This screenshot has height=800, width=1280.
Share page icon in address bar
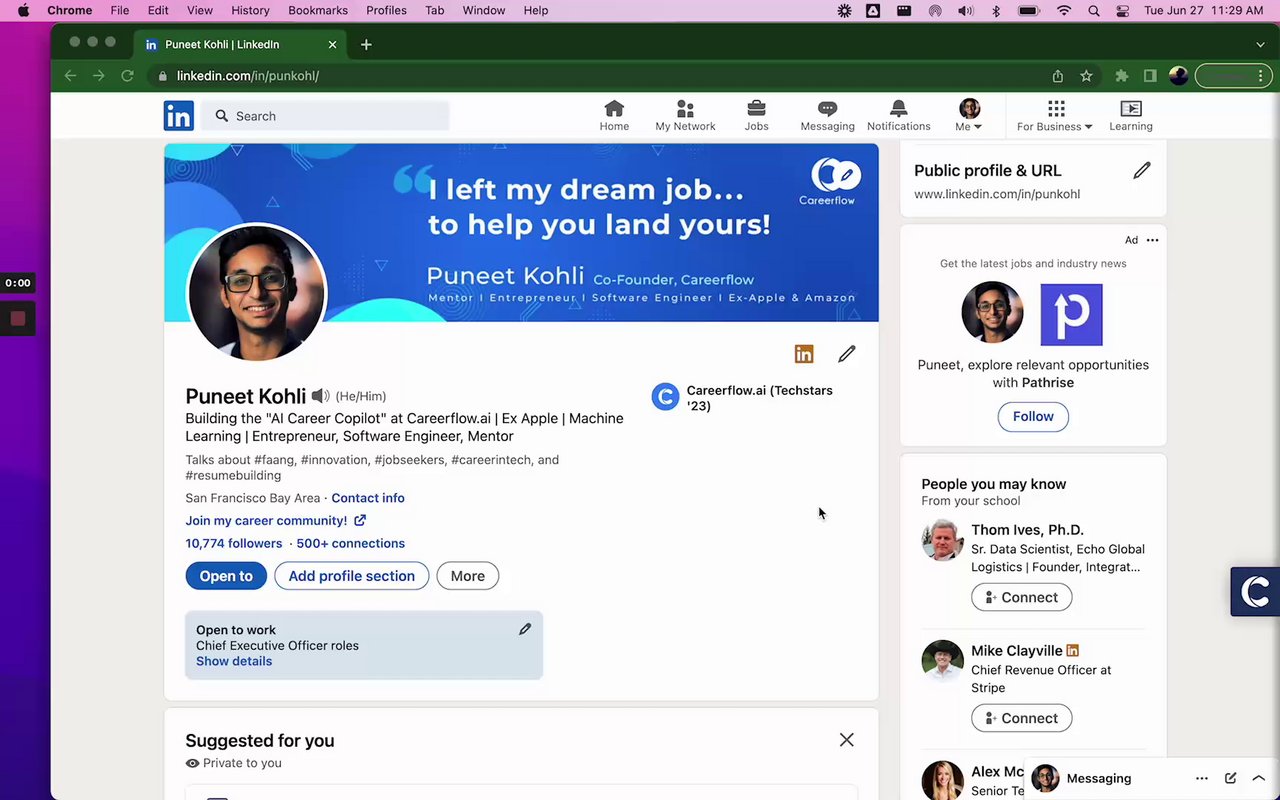pos(1058,76)
